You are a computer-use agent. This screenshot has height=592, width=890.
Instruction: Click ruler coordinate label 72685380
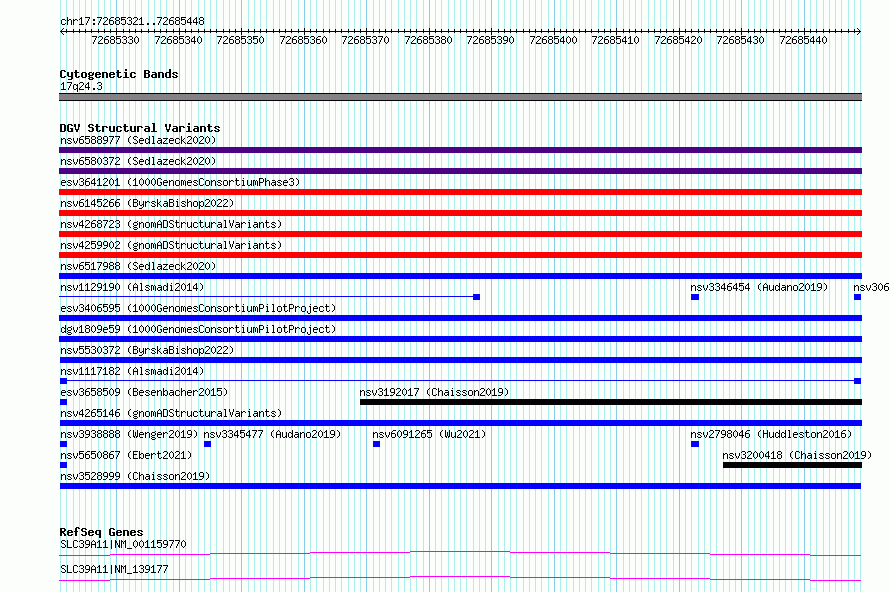428,40
